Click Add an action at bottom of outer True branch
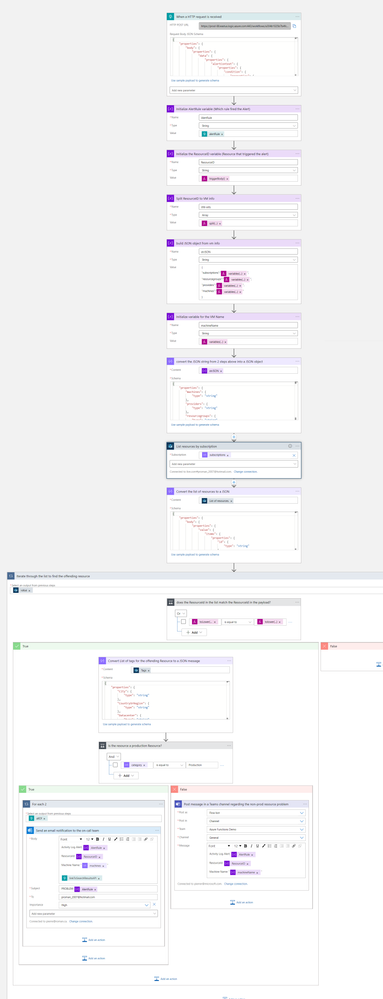 (x=165, y=979)
